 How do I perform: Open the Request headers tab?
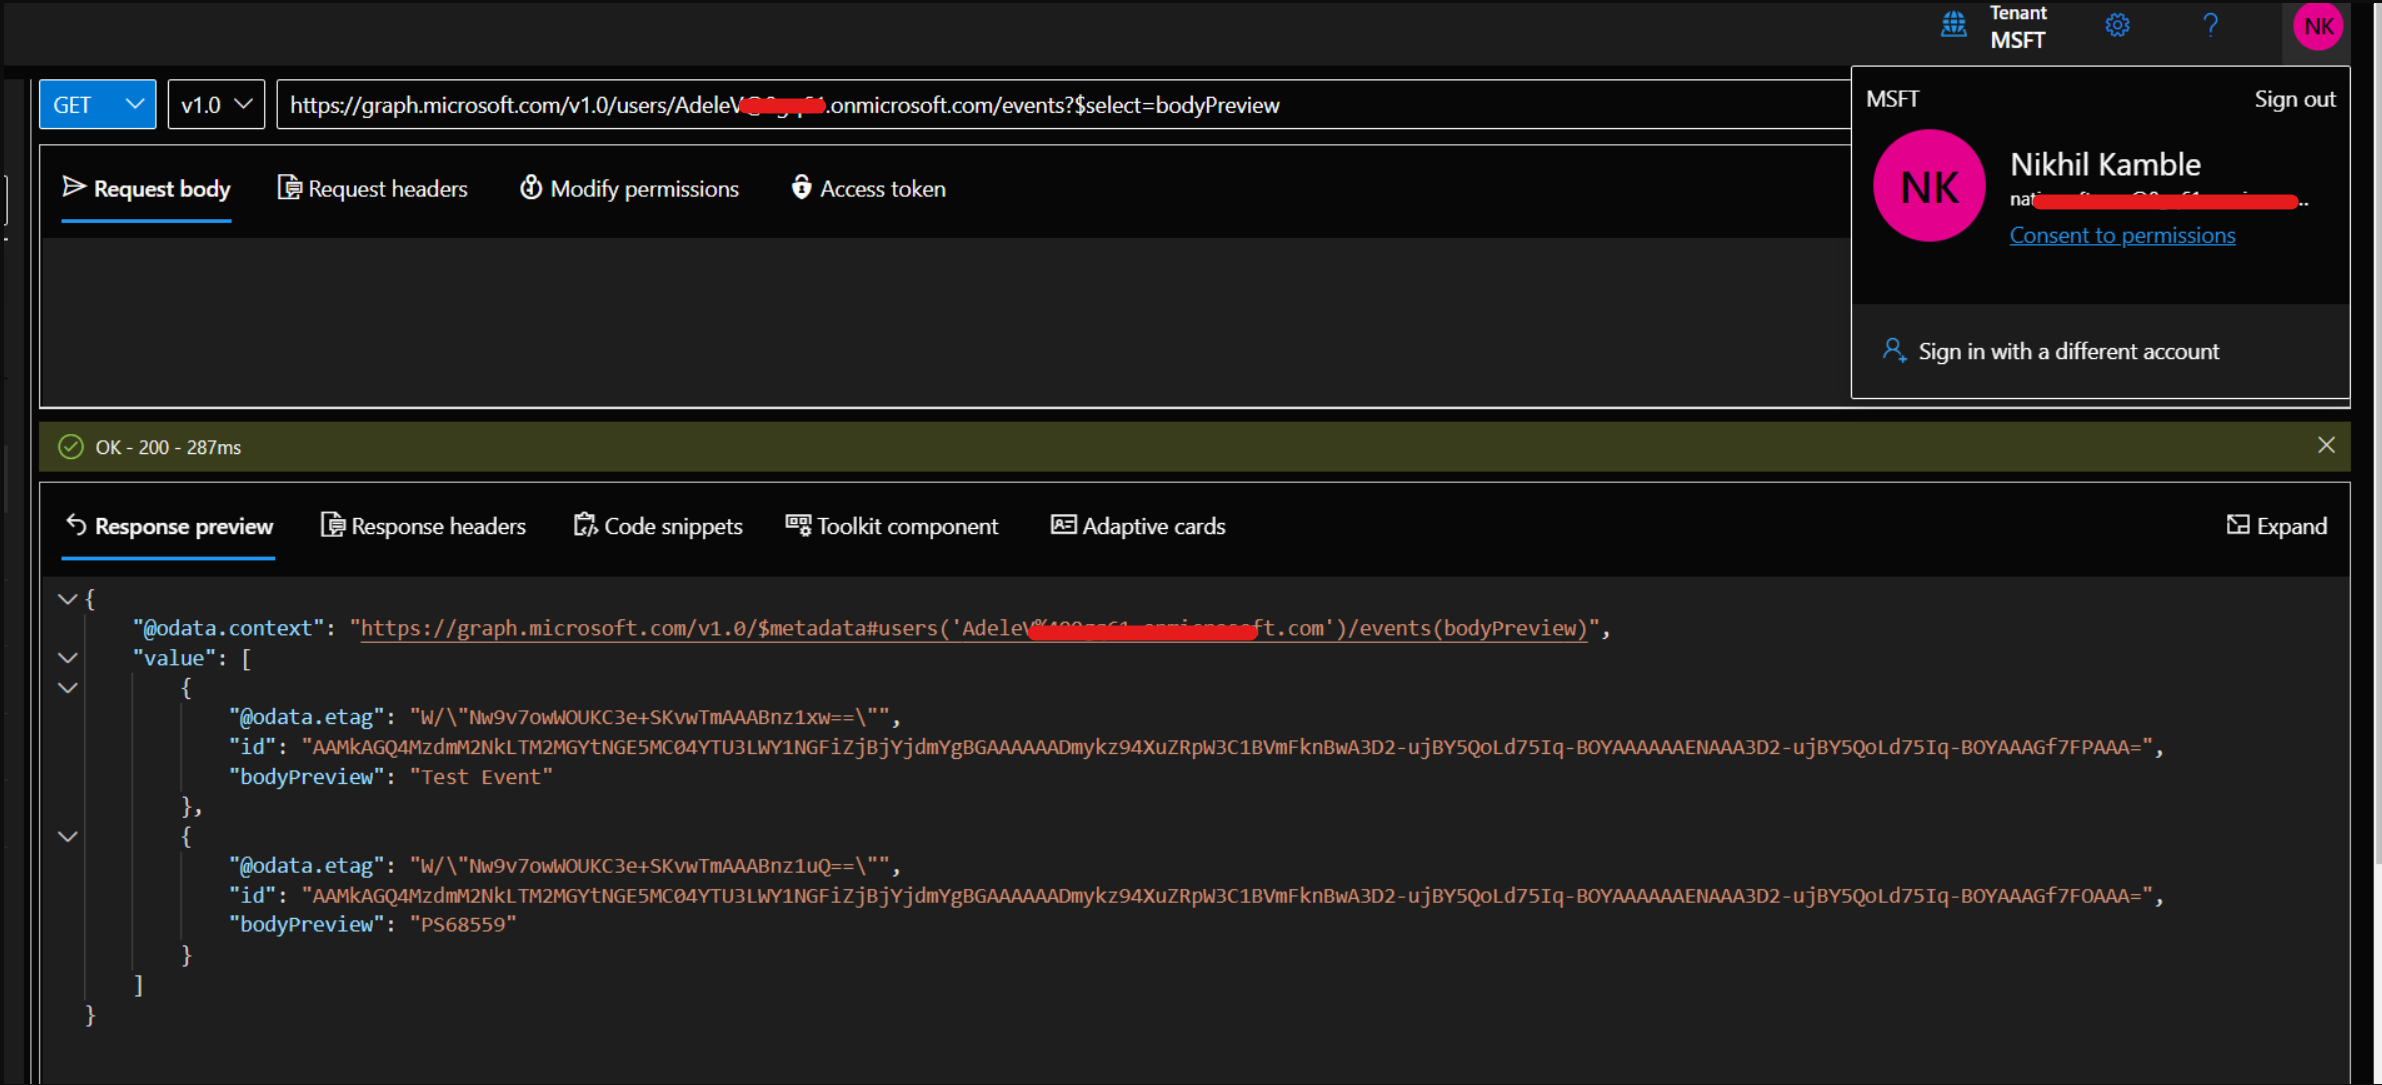pyautogui.click(x=373, y=188)
